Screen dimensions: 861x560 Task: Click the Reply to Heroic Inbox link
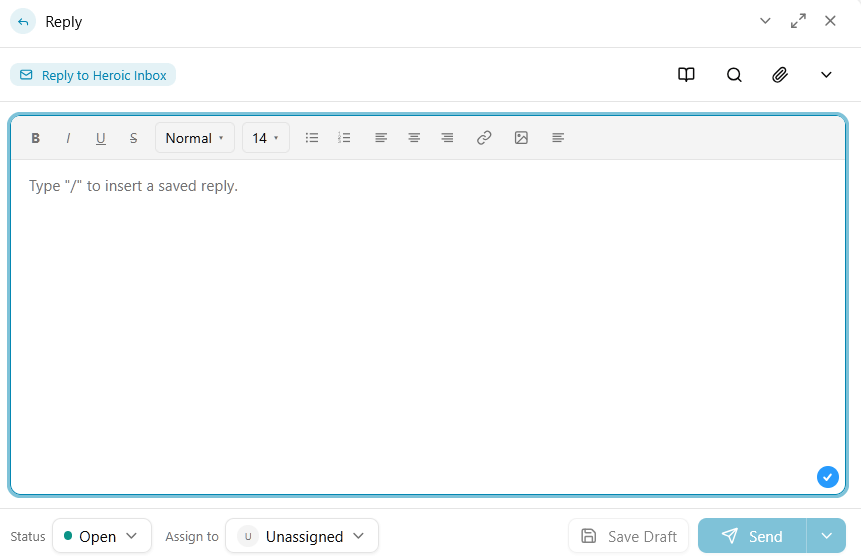pos(93,75)
